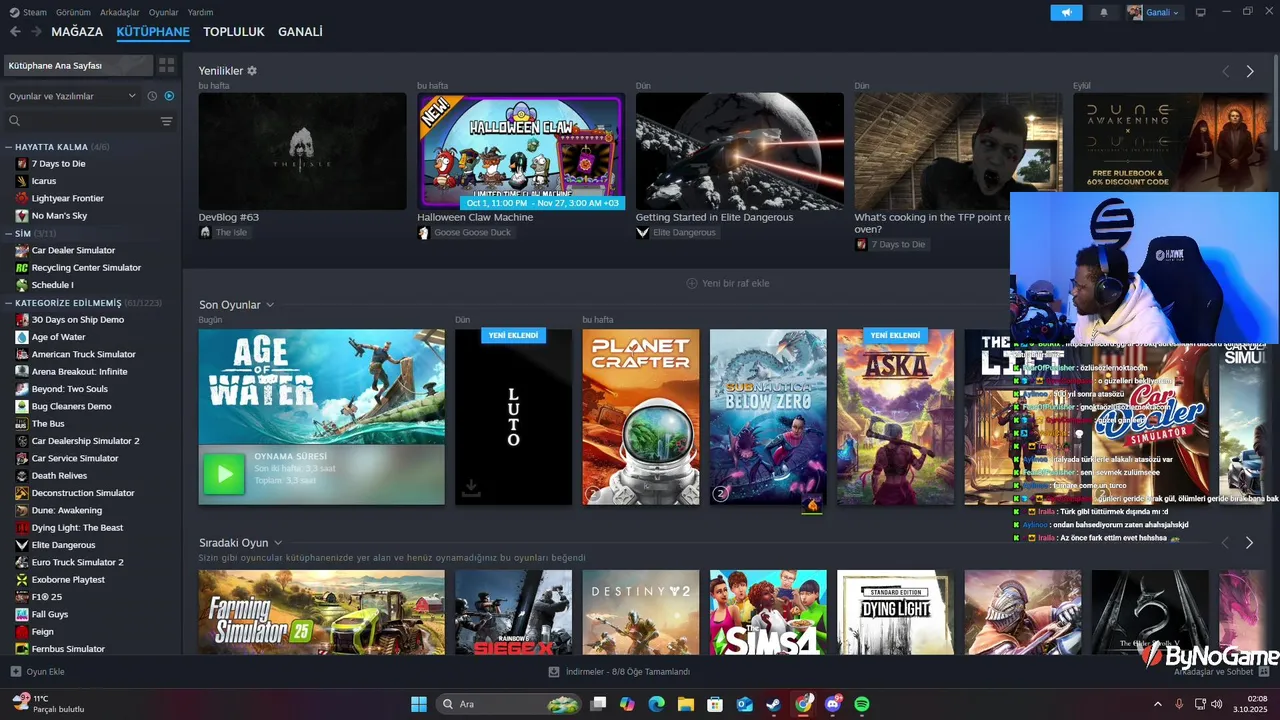Open Steam from the taskbar
The width and height of the screenshot is (1280, 720).
774,704
